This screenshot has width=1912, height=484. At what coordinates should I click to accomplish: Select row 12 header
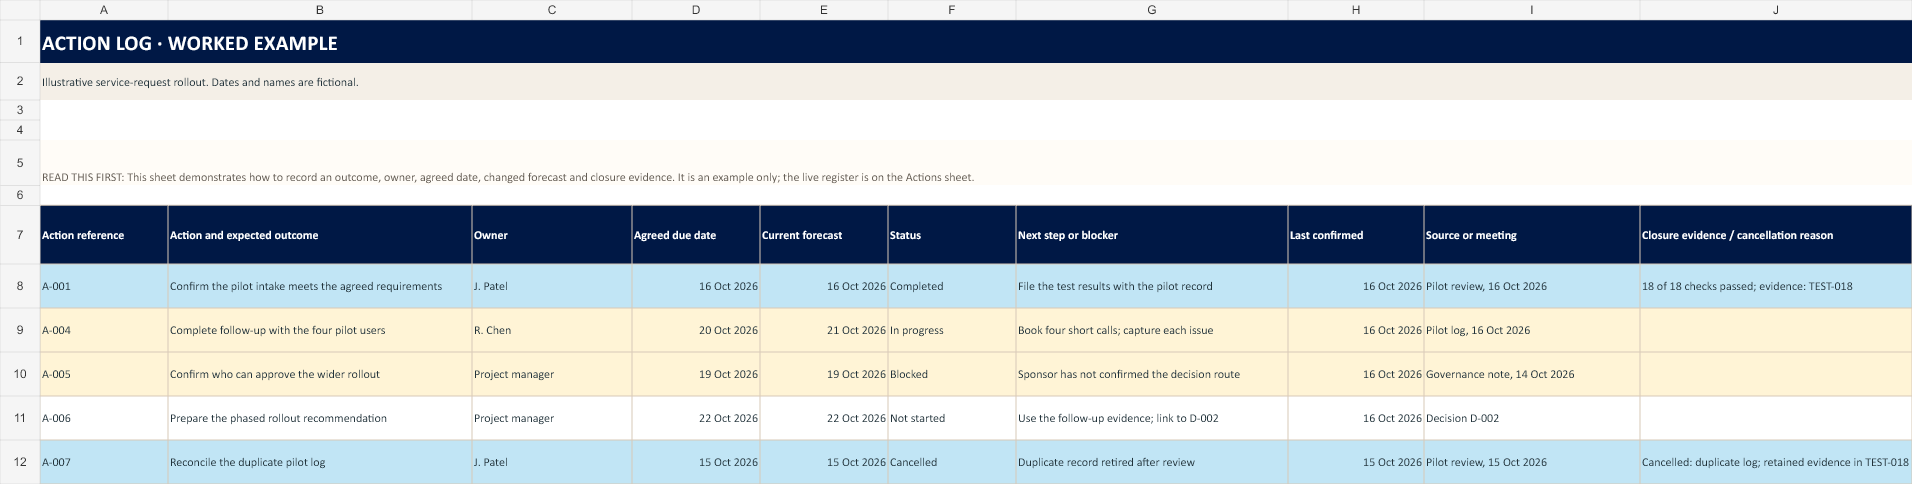[20, 462]
